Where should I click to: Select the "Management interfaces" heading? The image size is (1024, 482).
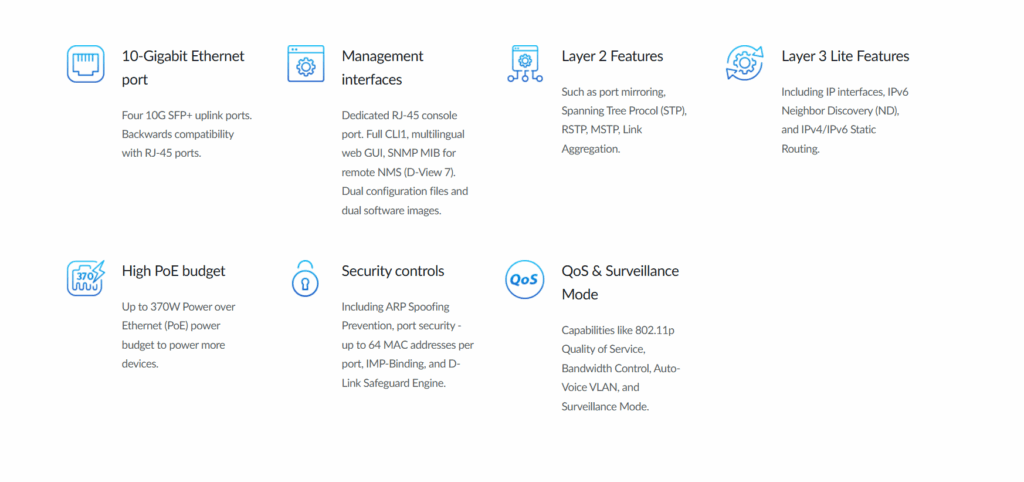pos(383,68)
